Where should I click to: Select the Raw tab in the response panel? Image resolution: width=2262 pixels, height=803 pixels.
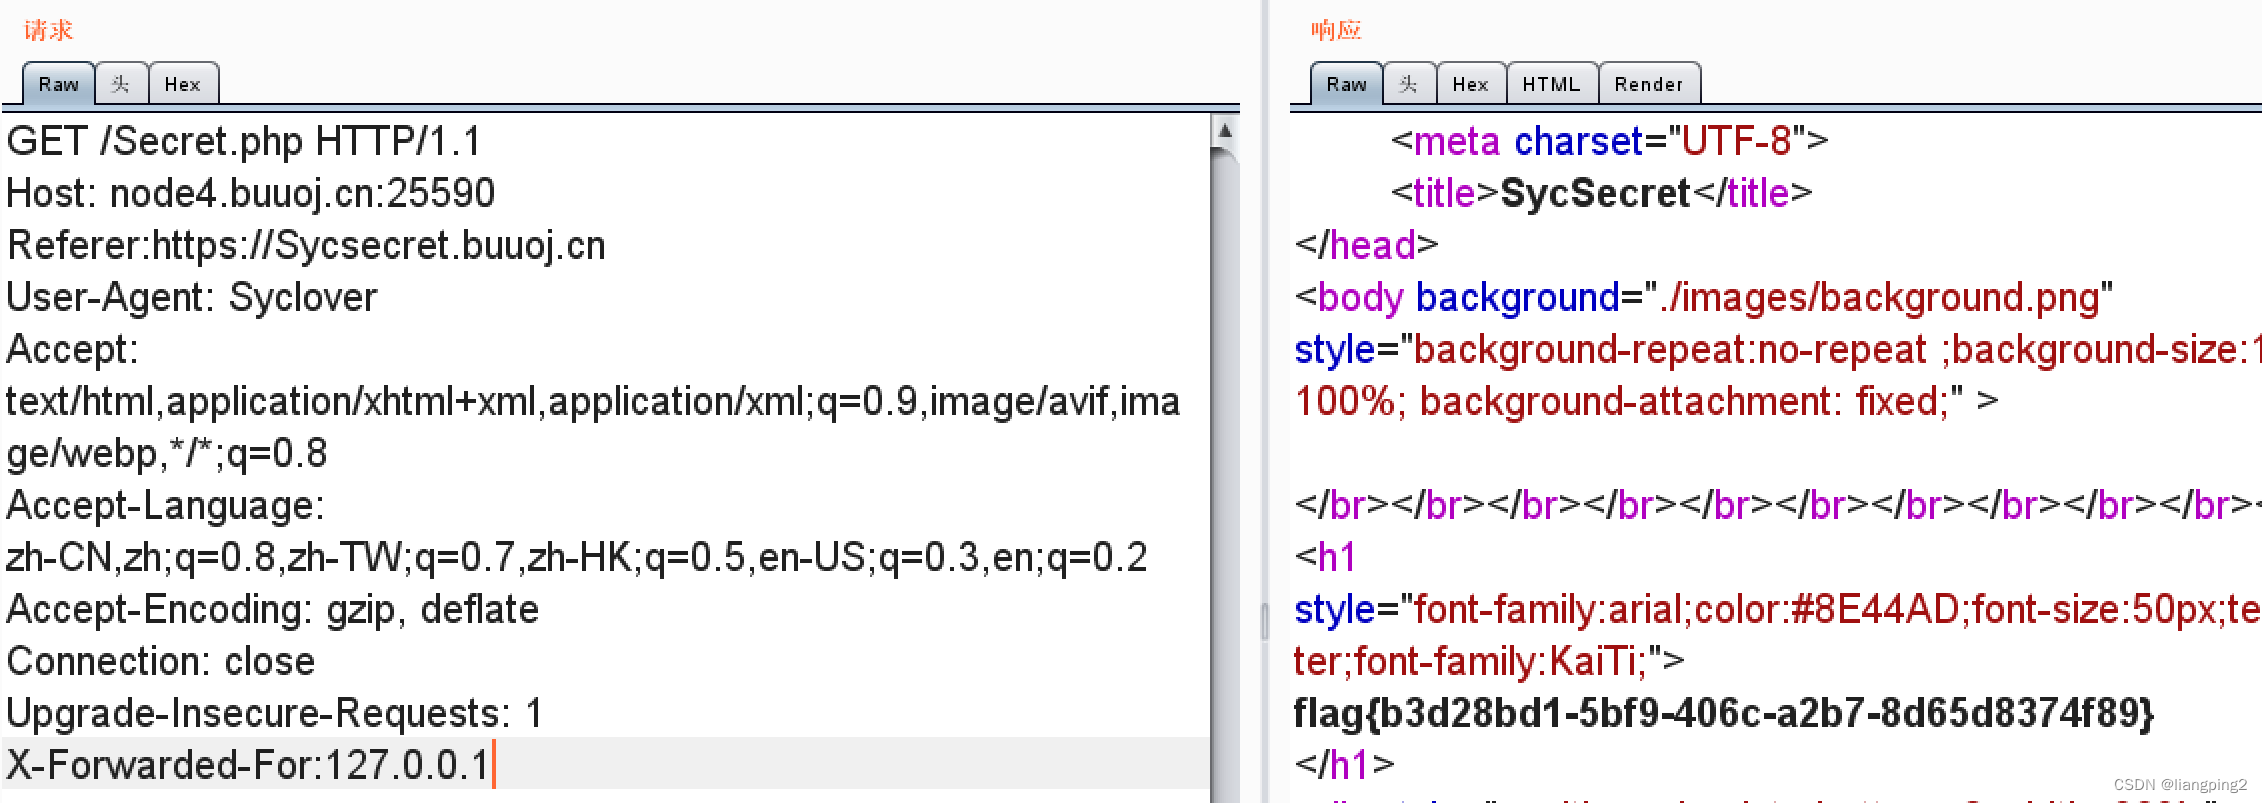point(1347,84)
